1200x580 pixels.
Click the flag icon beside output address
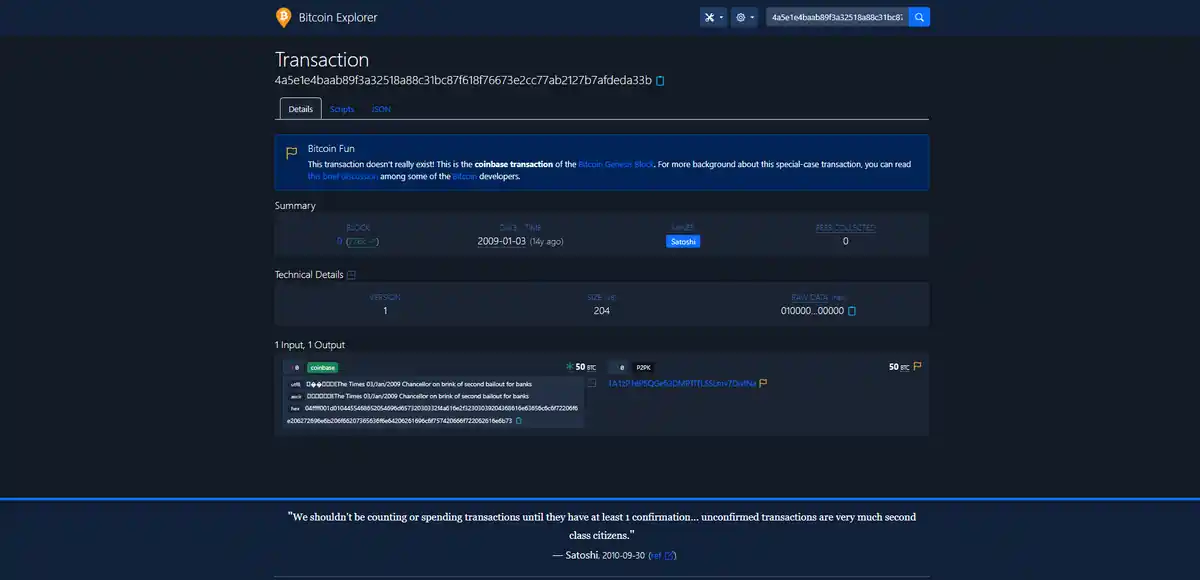[x=763, y=383]
